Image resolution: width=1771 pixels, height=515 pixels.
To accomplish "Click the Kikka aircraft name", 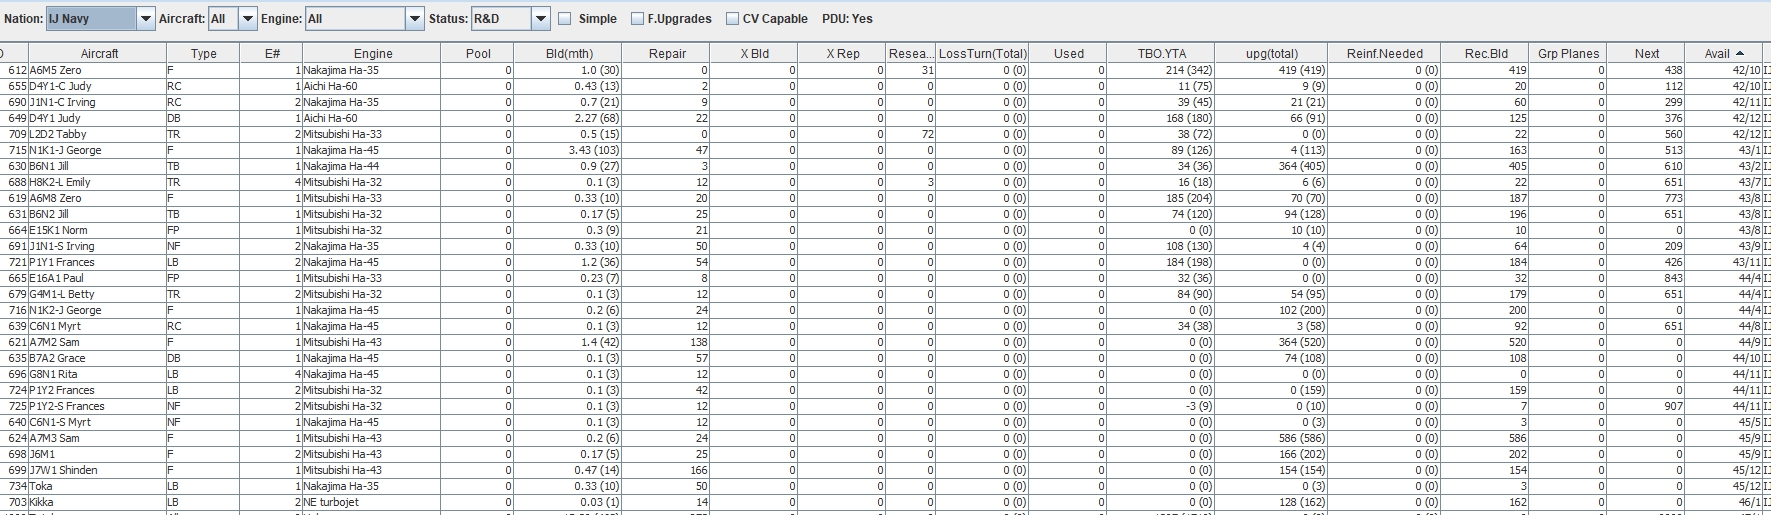I will [x=42, y=502].
